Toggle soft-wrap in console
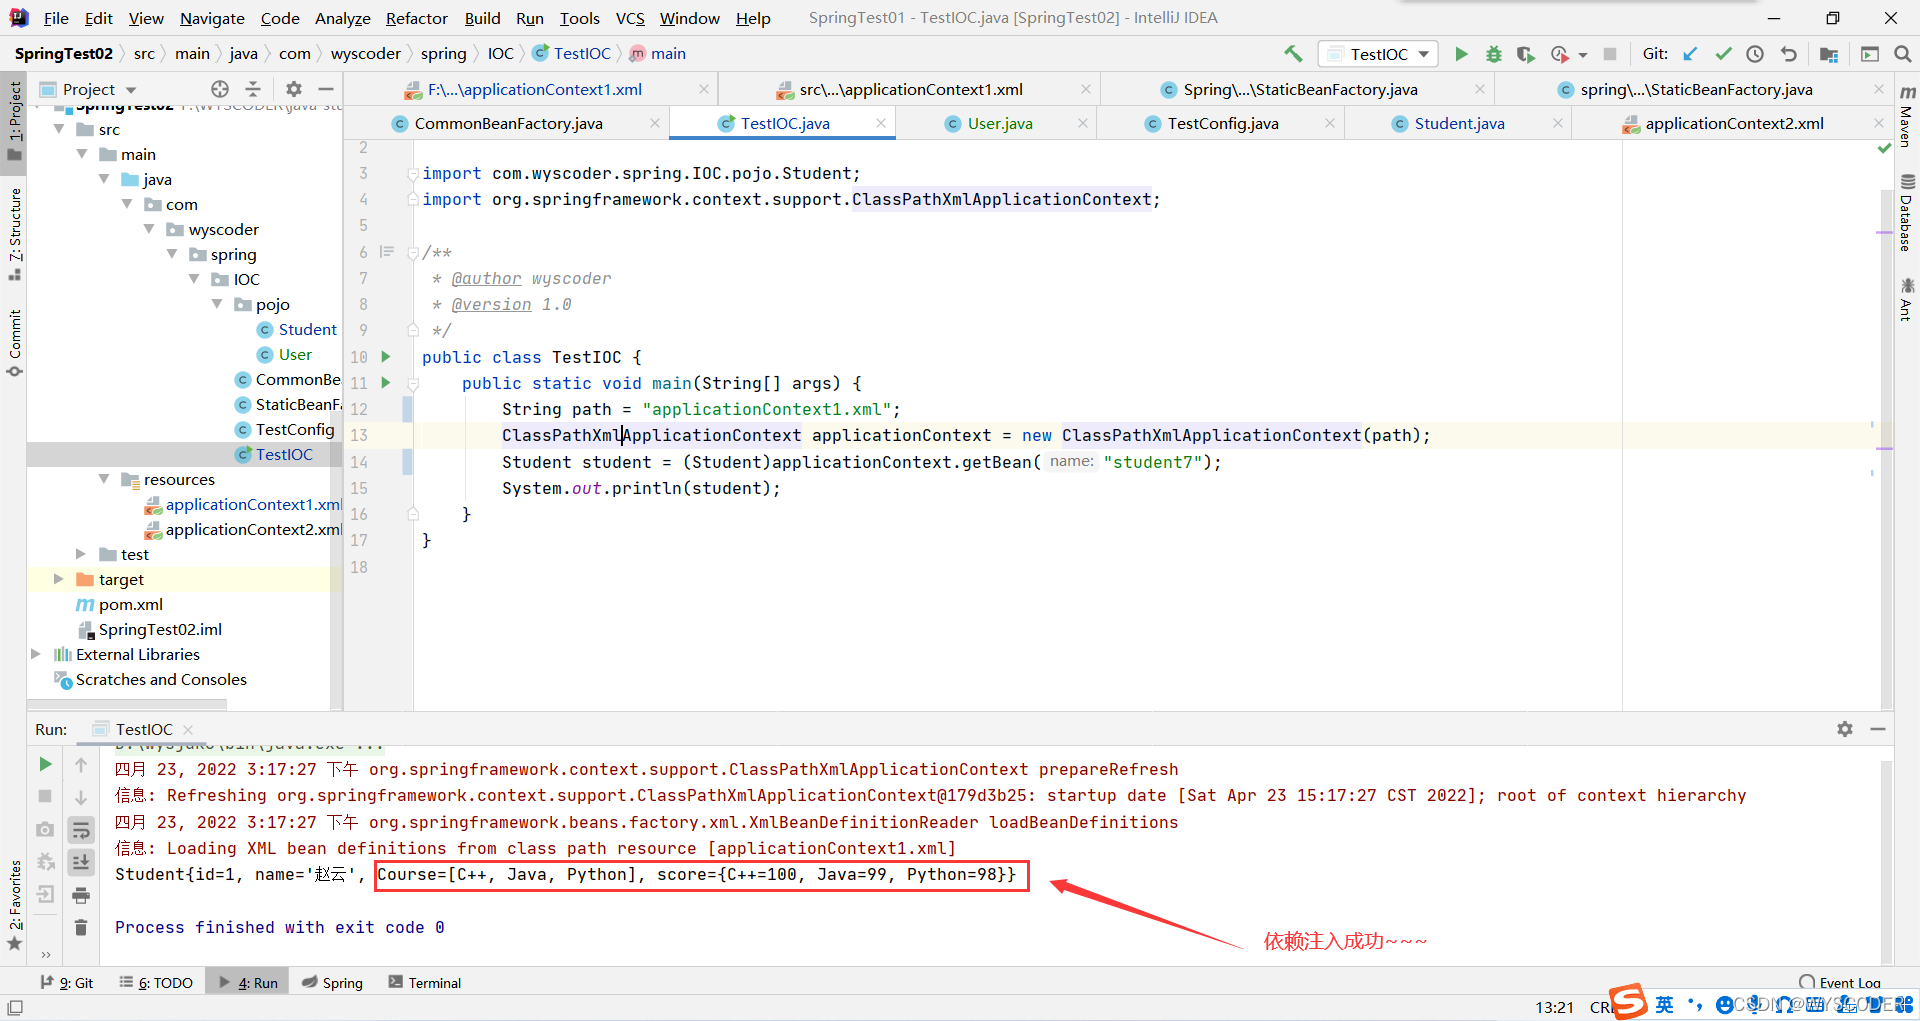 tap(81, 830)
